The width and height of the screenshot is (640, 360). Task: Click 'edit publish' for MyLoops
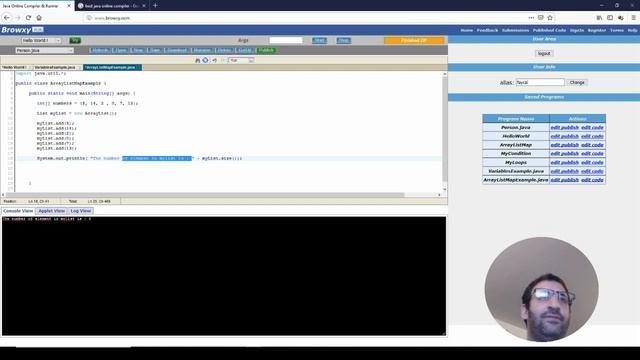pyautogui.click(x=564, y=162)
